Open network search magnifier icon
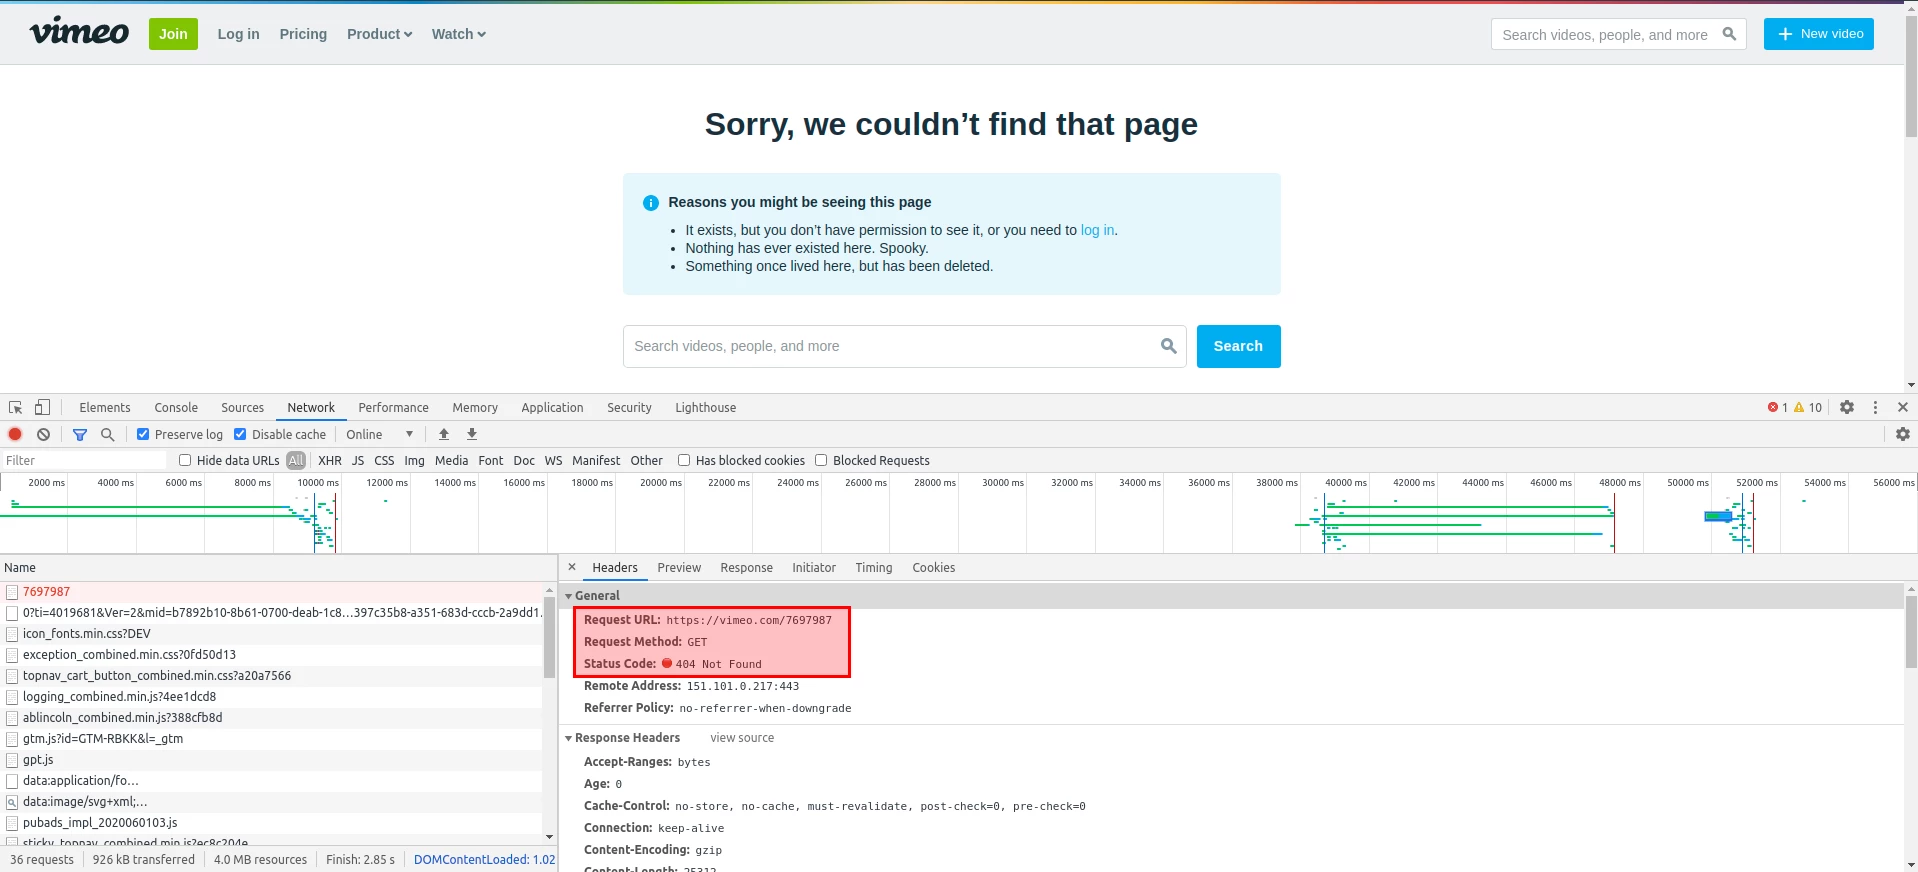 pos(108,434)
